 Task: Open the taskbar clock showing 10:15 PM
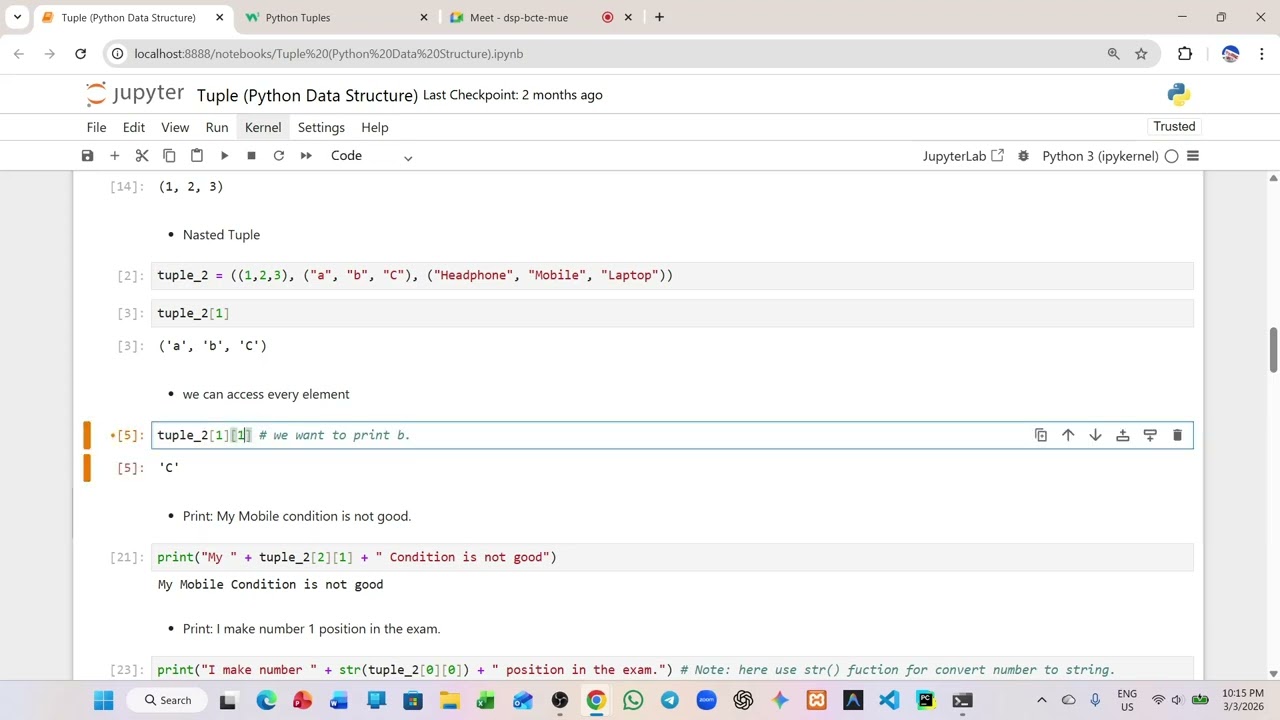[1241, 700]
